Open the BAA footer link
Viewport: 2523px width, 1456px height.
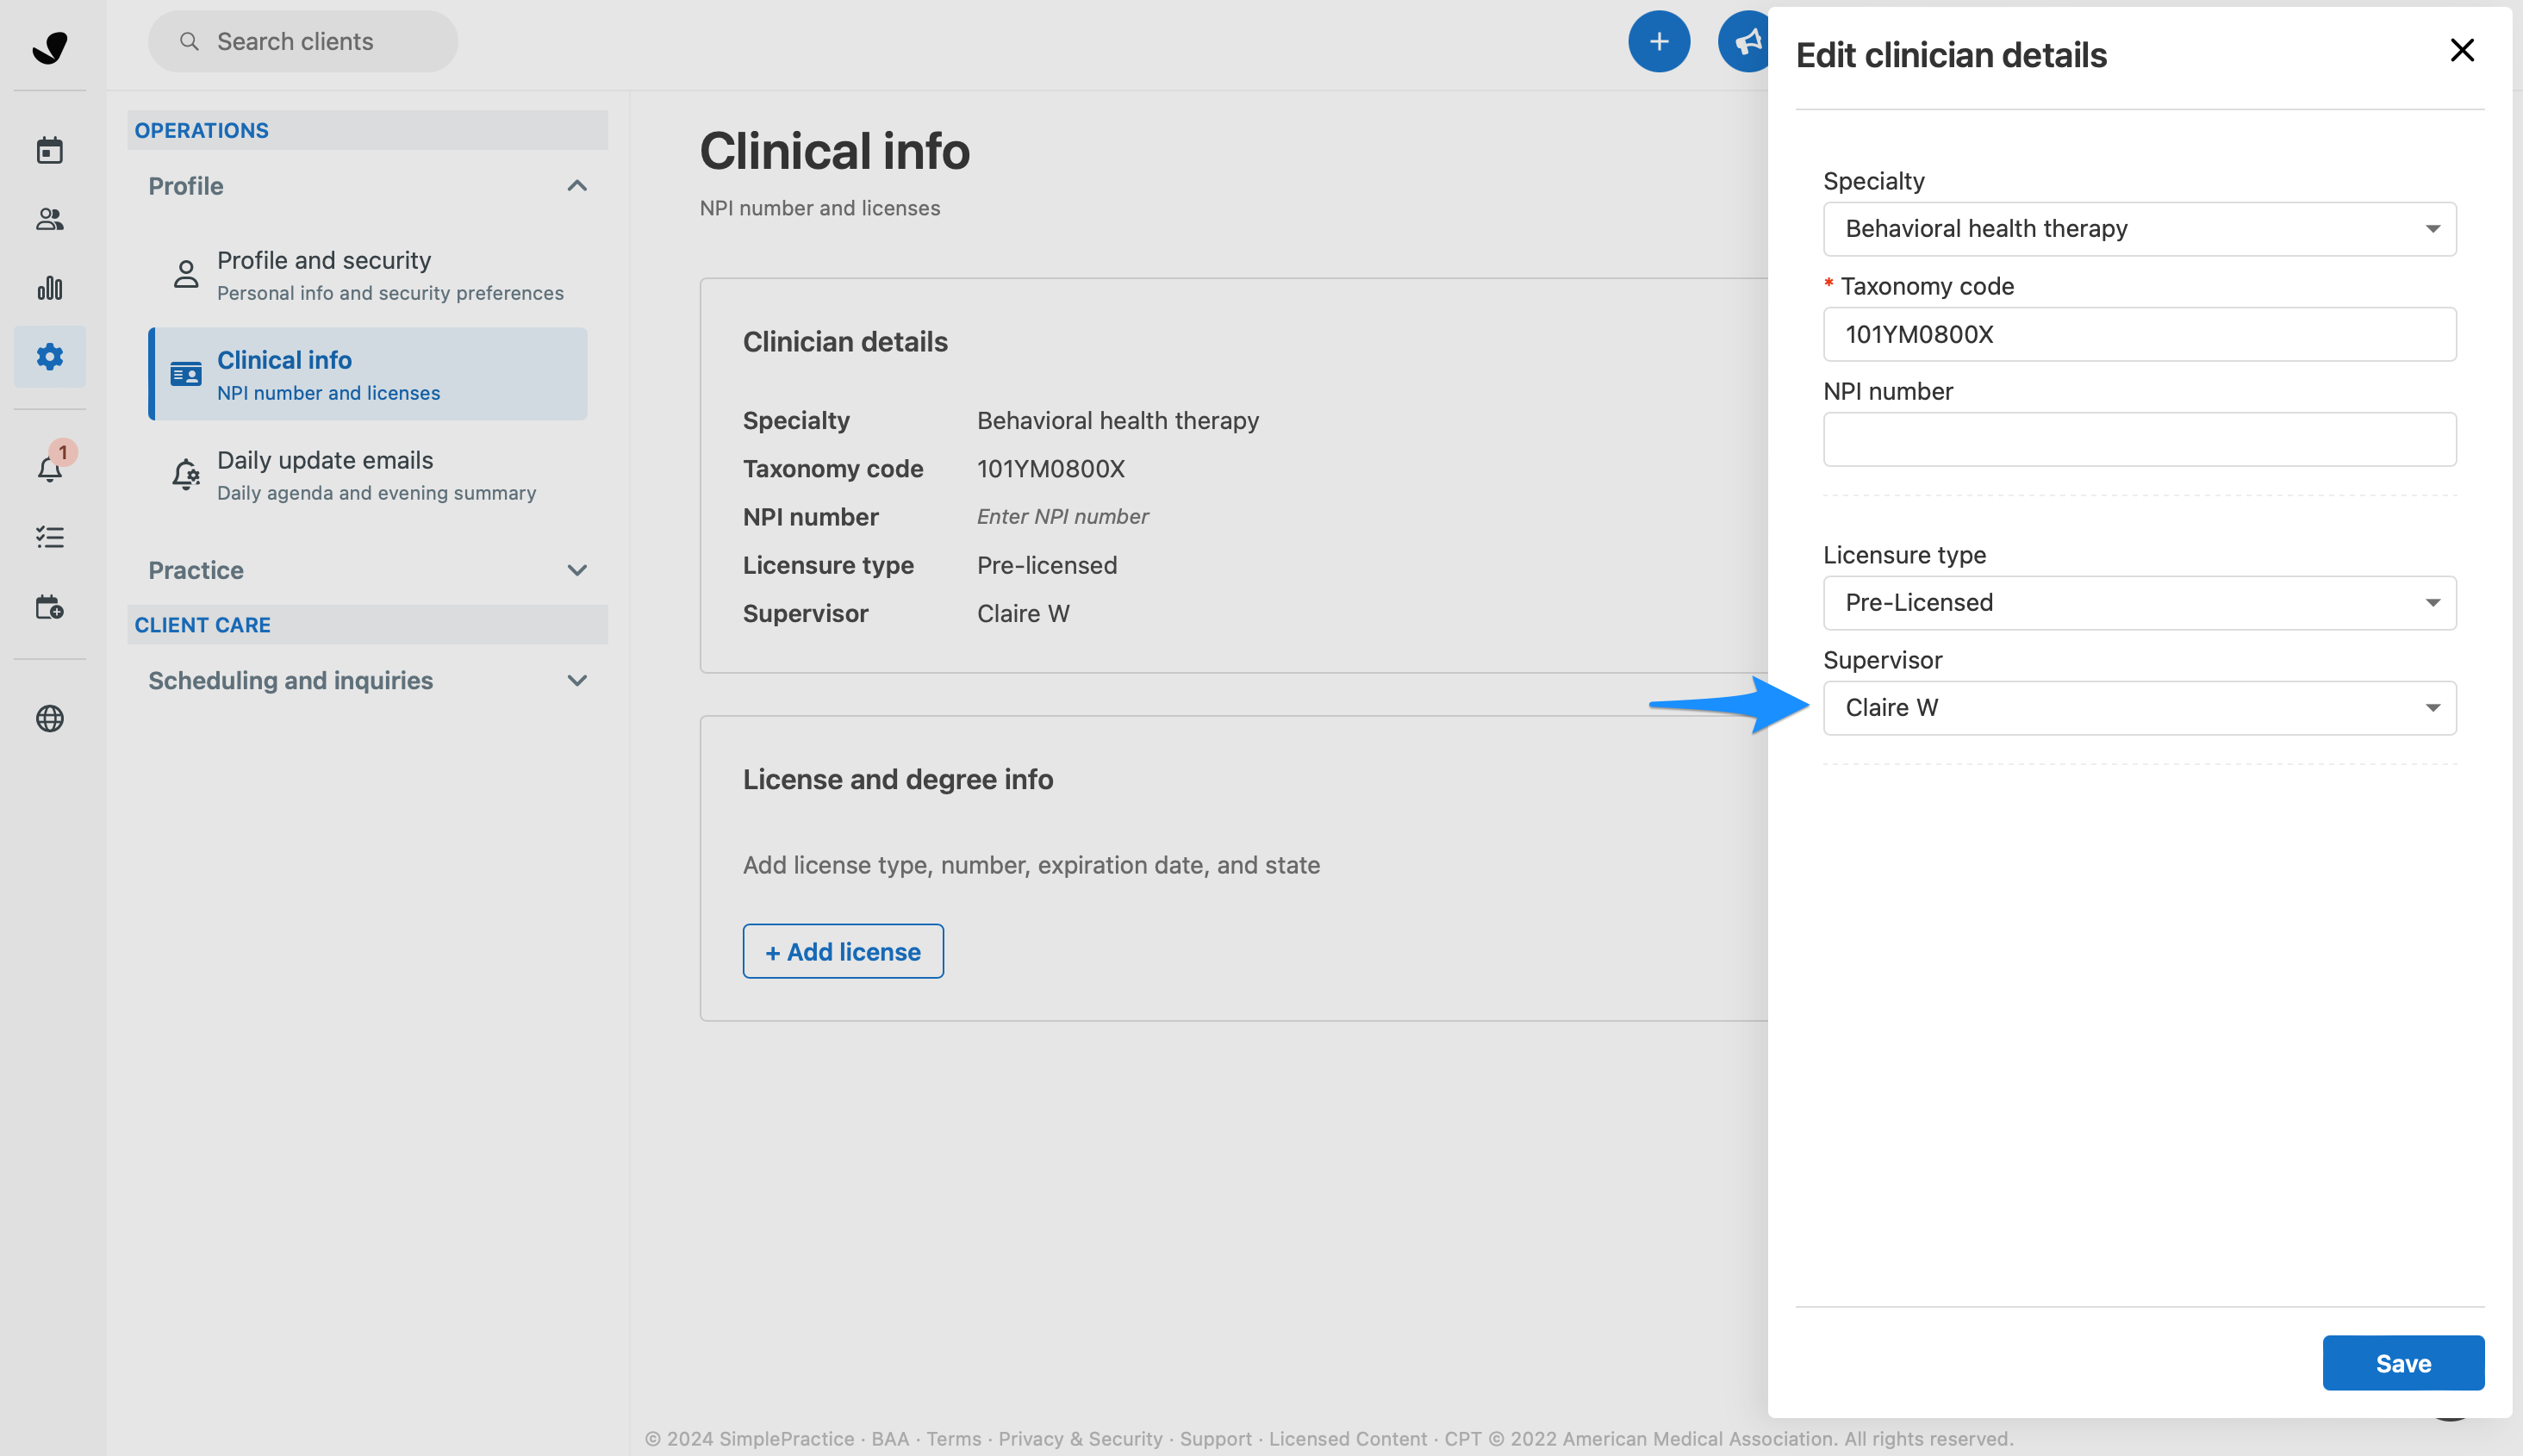point(889,1438)
